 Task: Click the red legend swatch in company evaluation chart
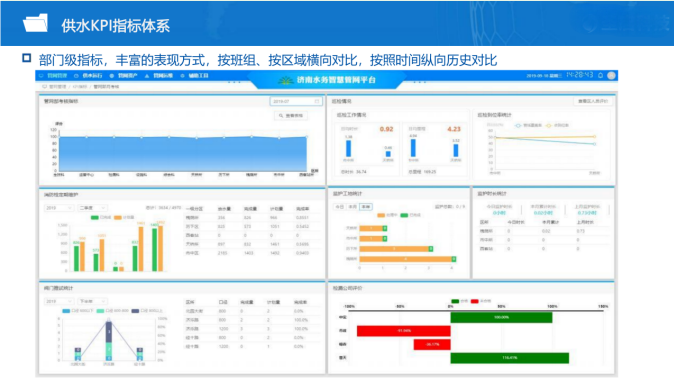click(x=475, y=301)
